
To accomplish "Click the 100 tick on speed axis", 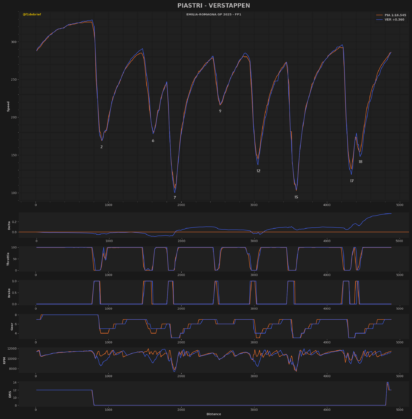I will pos(14,193).
